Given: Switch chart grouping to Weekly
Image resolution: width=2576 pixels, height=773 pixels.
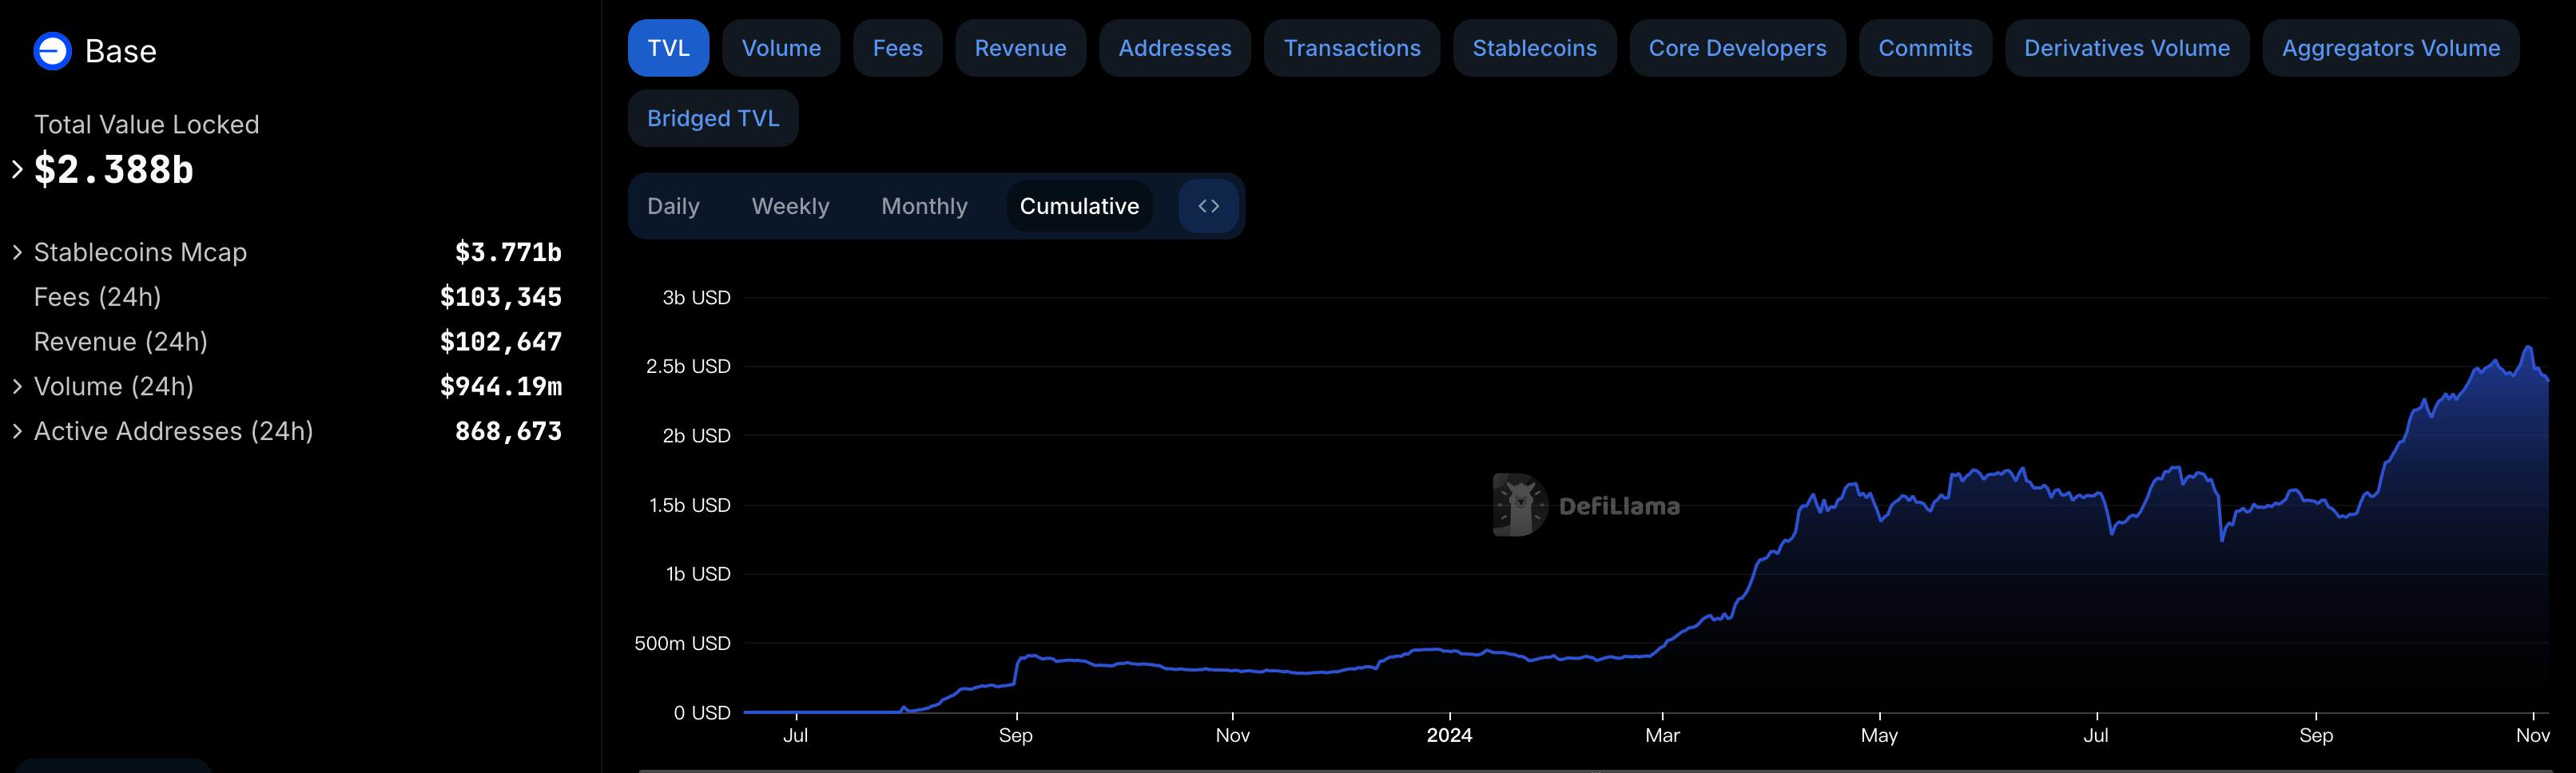Looking at the screenshot, I should pyautogui.click(x=790, y=206).
